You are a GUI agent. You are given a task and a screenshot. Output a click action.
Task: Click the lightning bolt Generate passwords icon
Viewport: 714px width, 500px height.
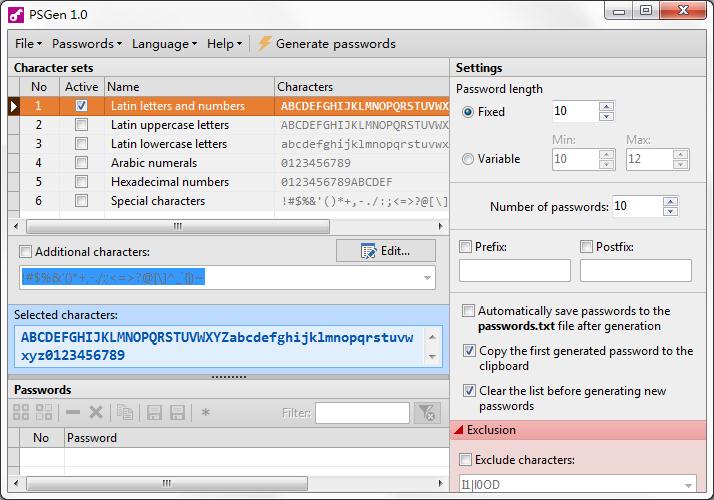(265, 44)
